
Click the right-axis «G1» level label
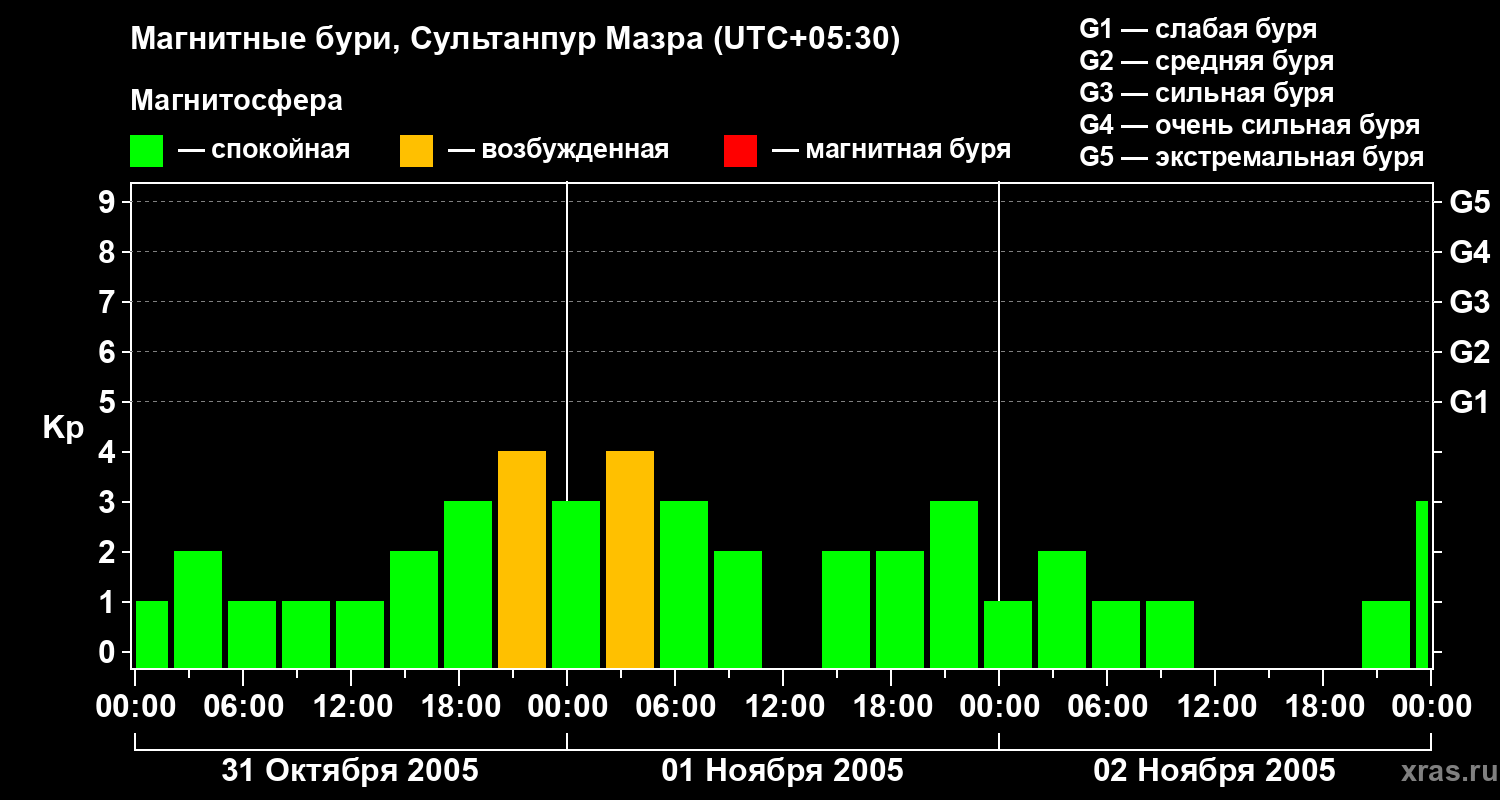[x=1470, y=402]
